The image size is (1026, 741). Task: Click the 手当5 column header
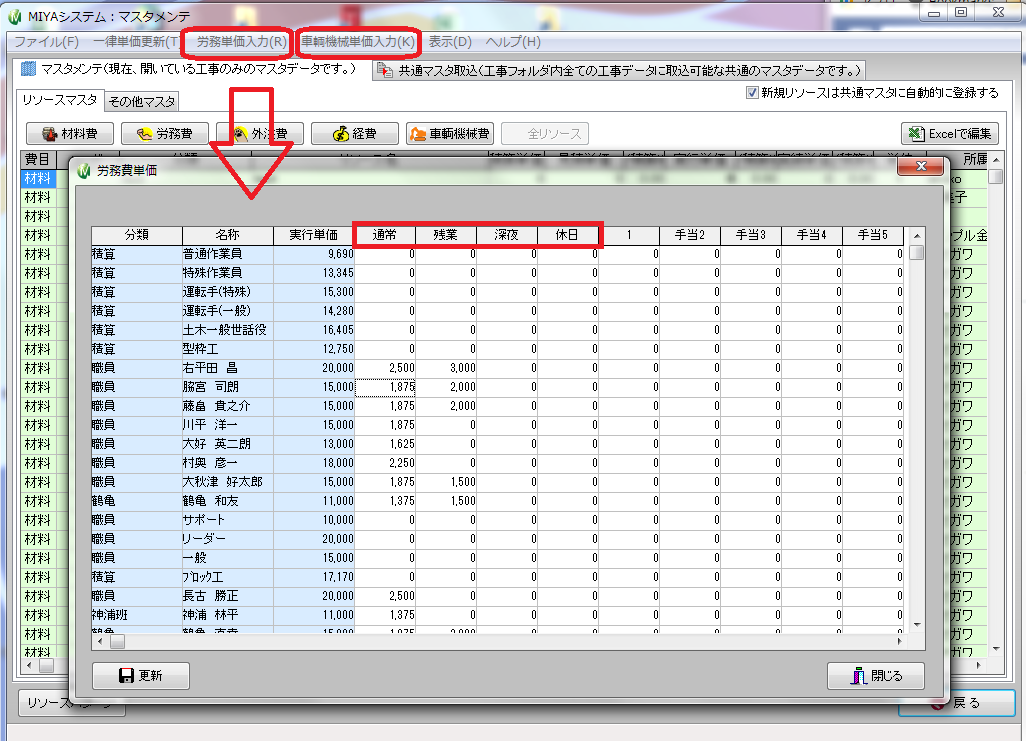873,235
